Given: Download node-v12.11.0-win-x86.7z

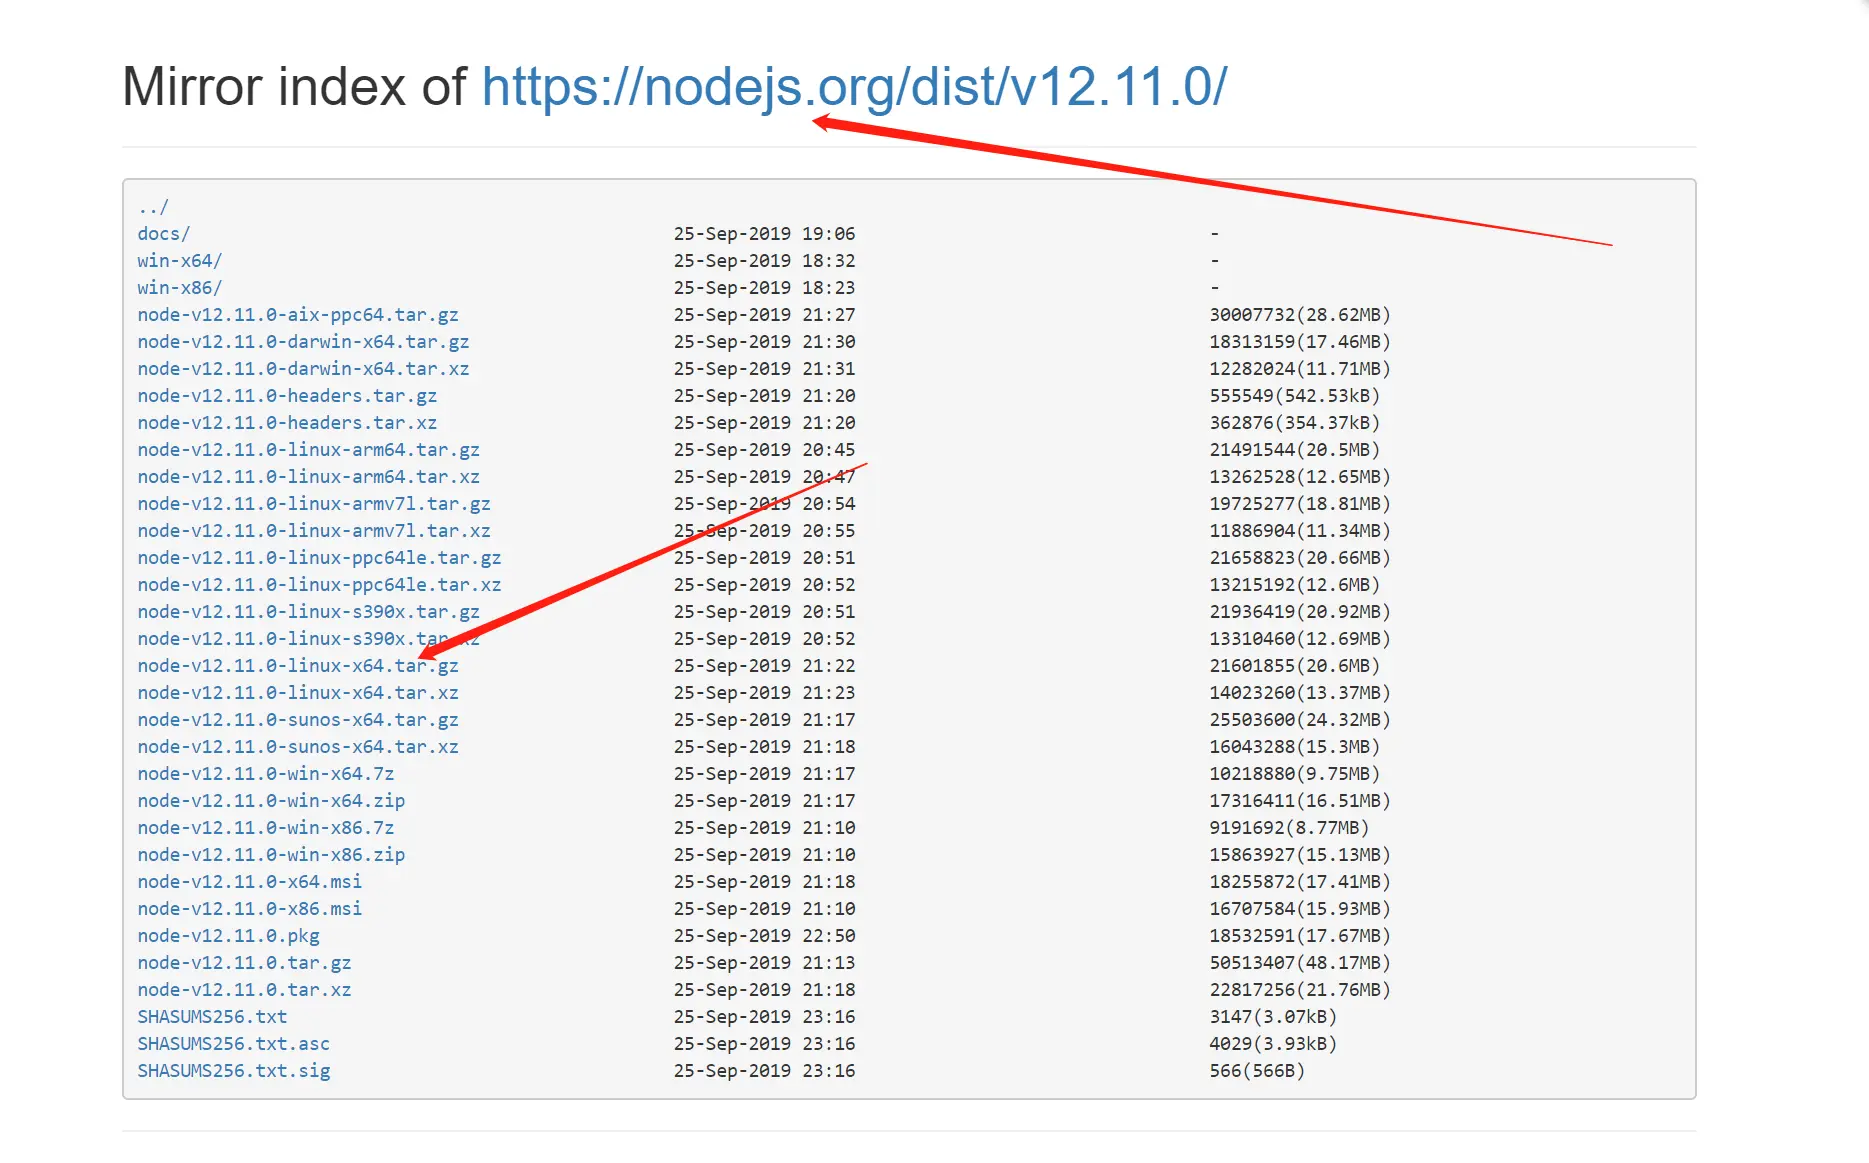Looking at the screenshot, I should 266,828.
